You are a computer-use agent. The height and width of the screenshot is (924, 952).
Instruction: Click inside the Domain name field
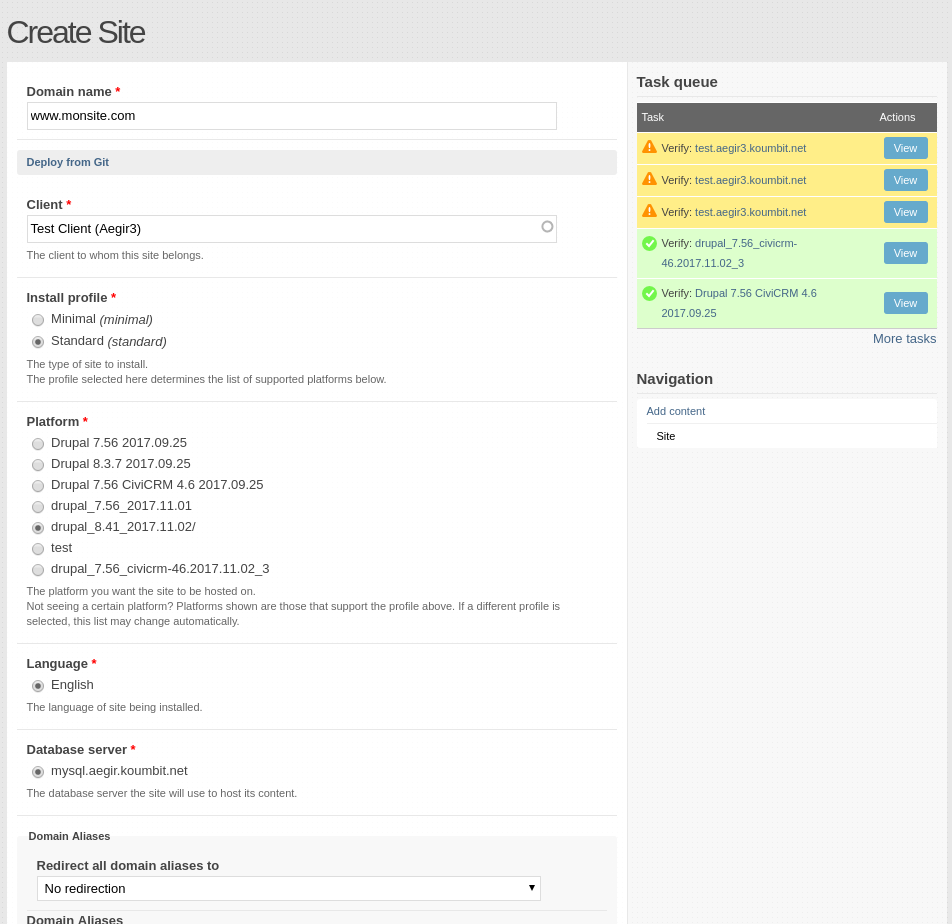pyautogui.click(x=290, y=115)
